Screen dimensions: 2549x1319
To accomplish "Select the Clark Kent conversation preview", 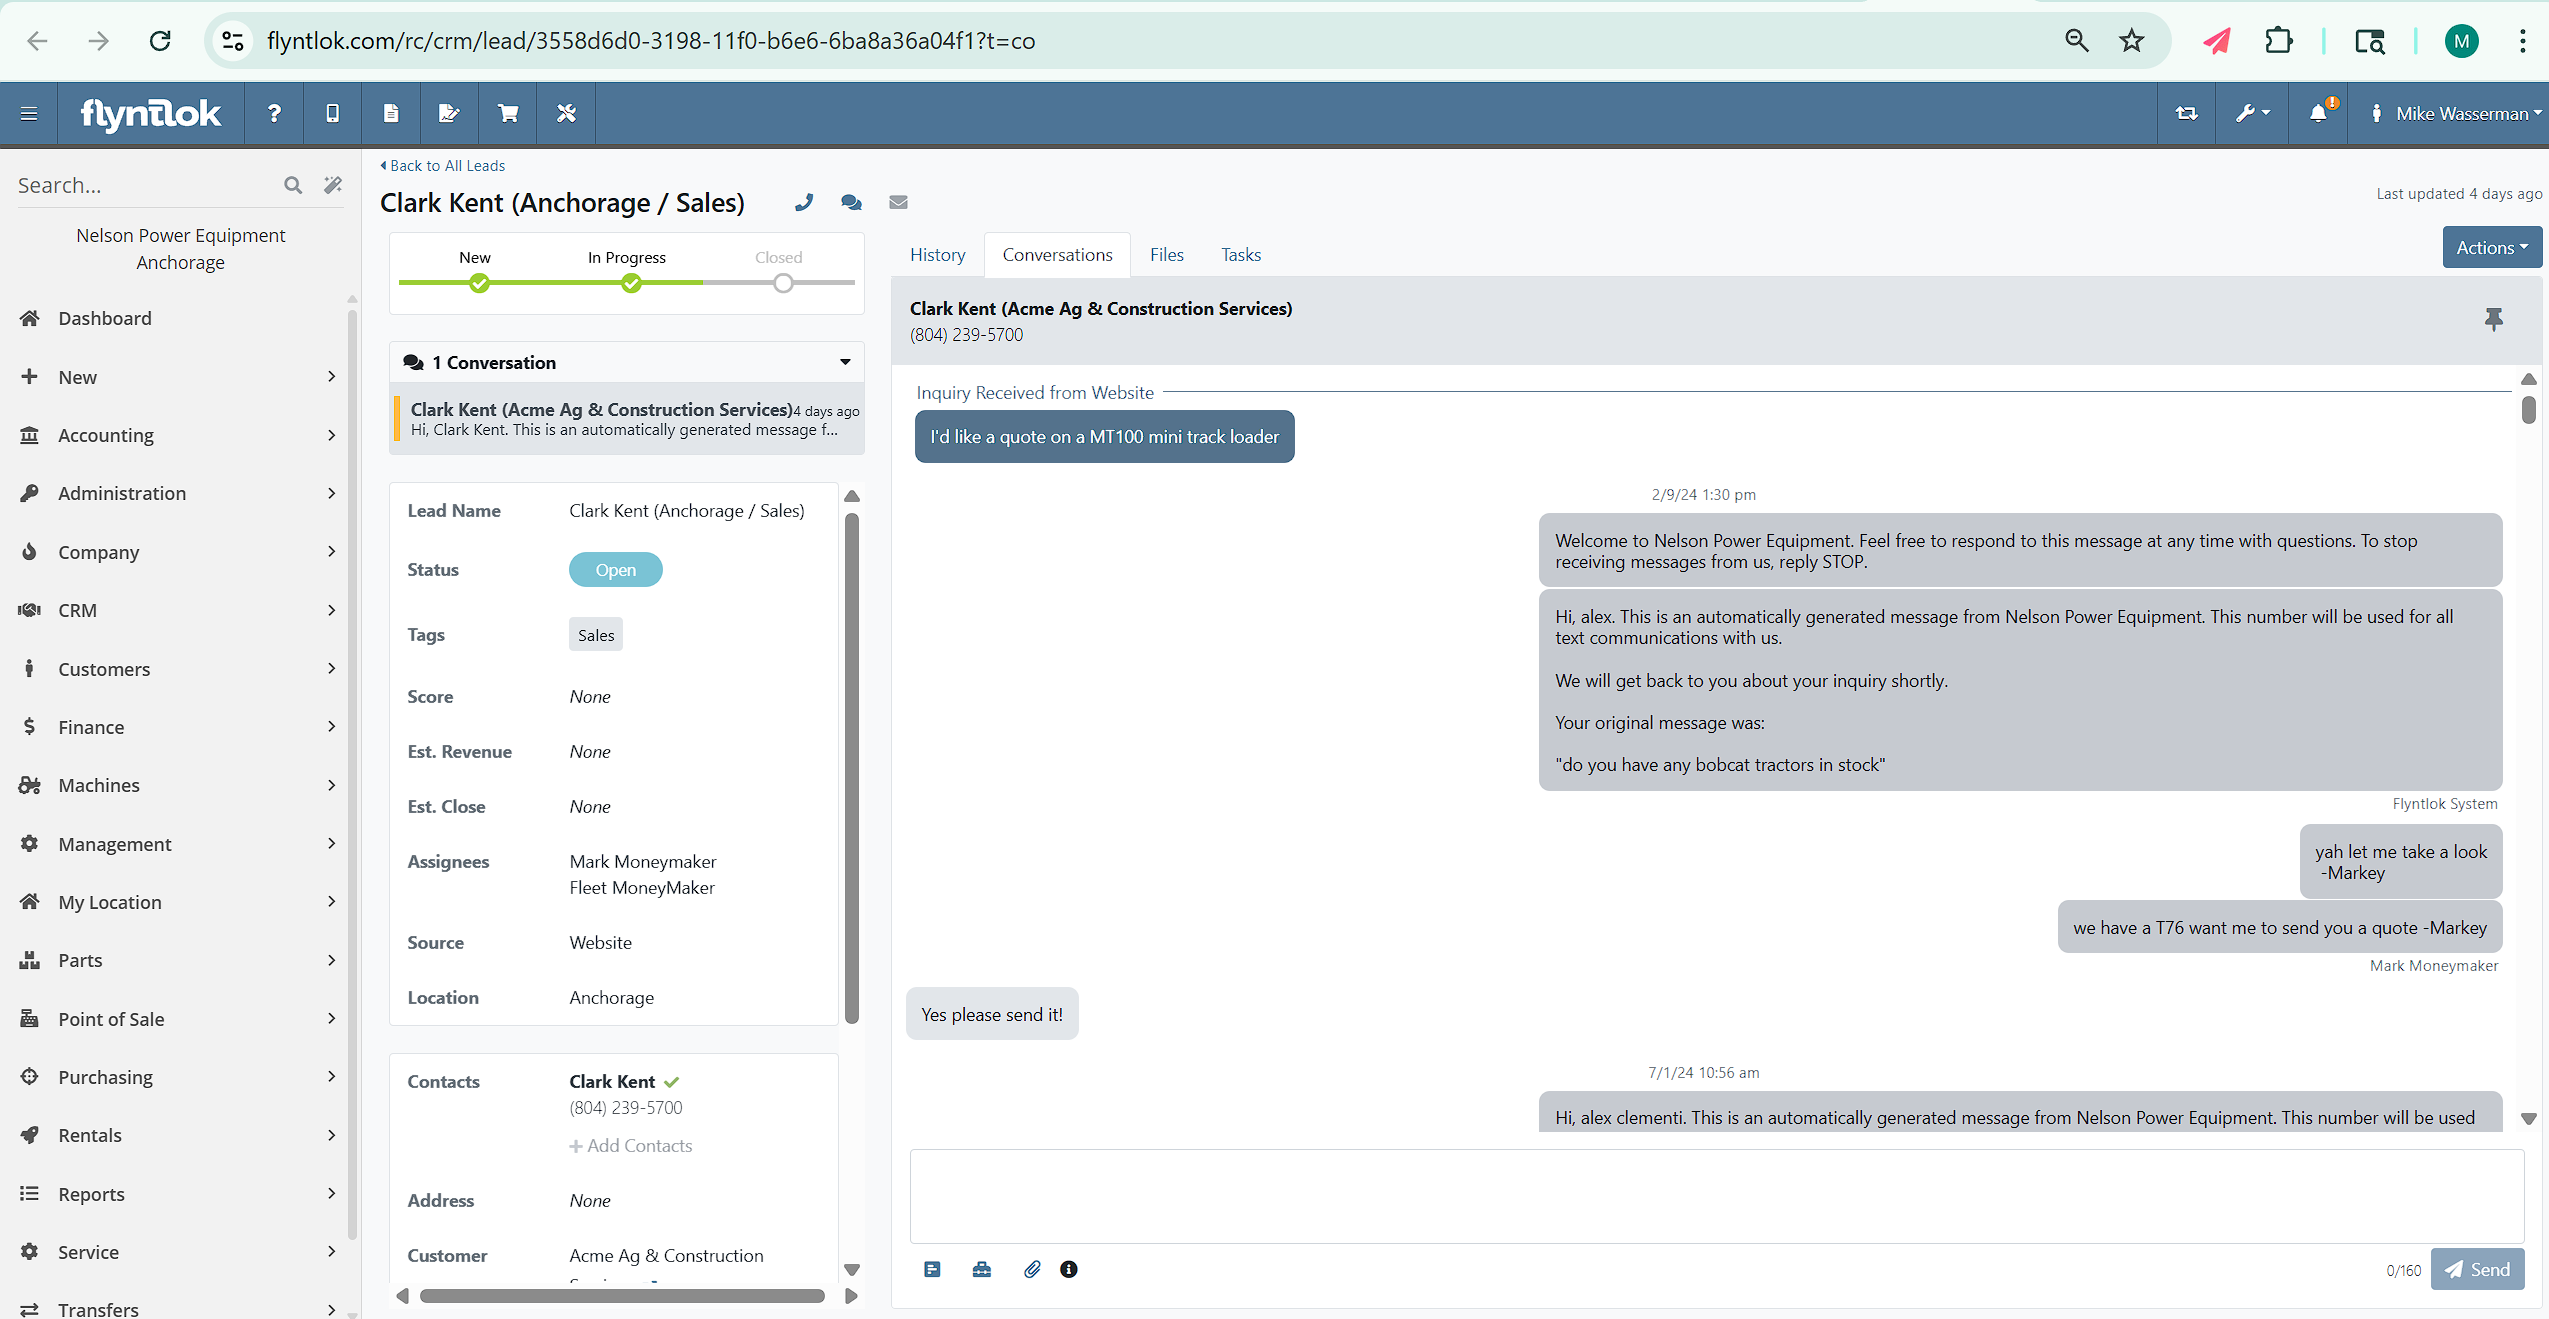I will pos(627,419).
